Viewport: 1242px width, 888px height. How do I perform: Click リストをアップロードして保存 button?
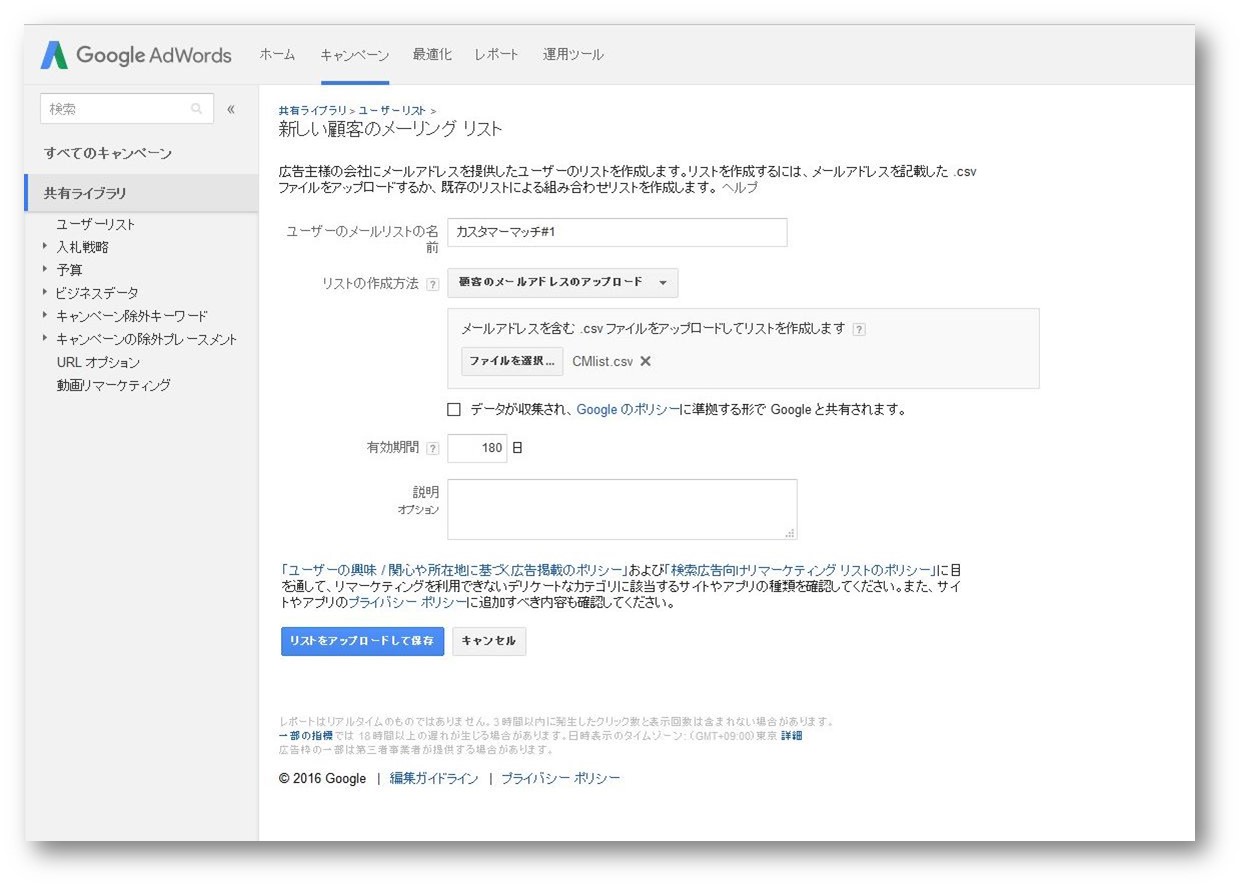(362, 641)
